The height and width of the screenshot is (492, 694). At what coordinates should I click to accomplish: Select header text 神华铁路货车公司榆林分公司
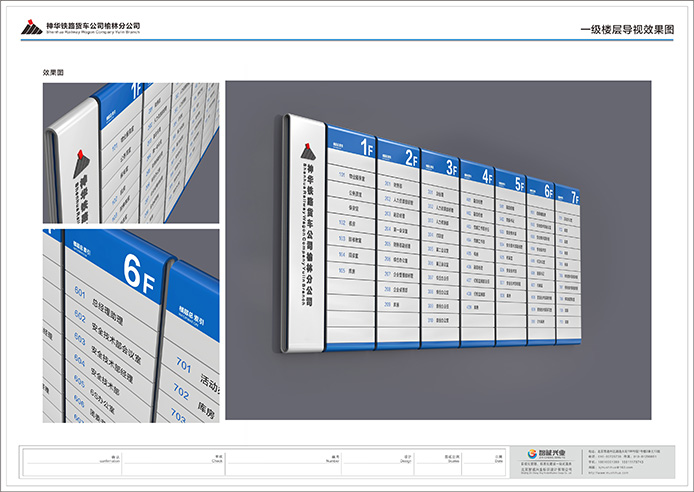tap(93, 26)
